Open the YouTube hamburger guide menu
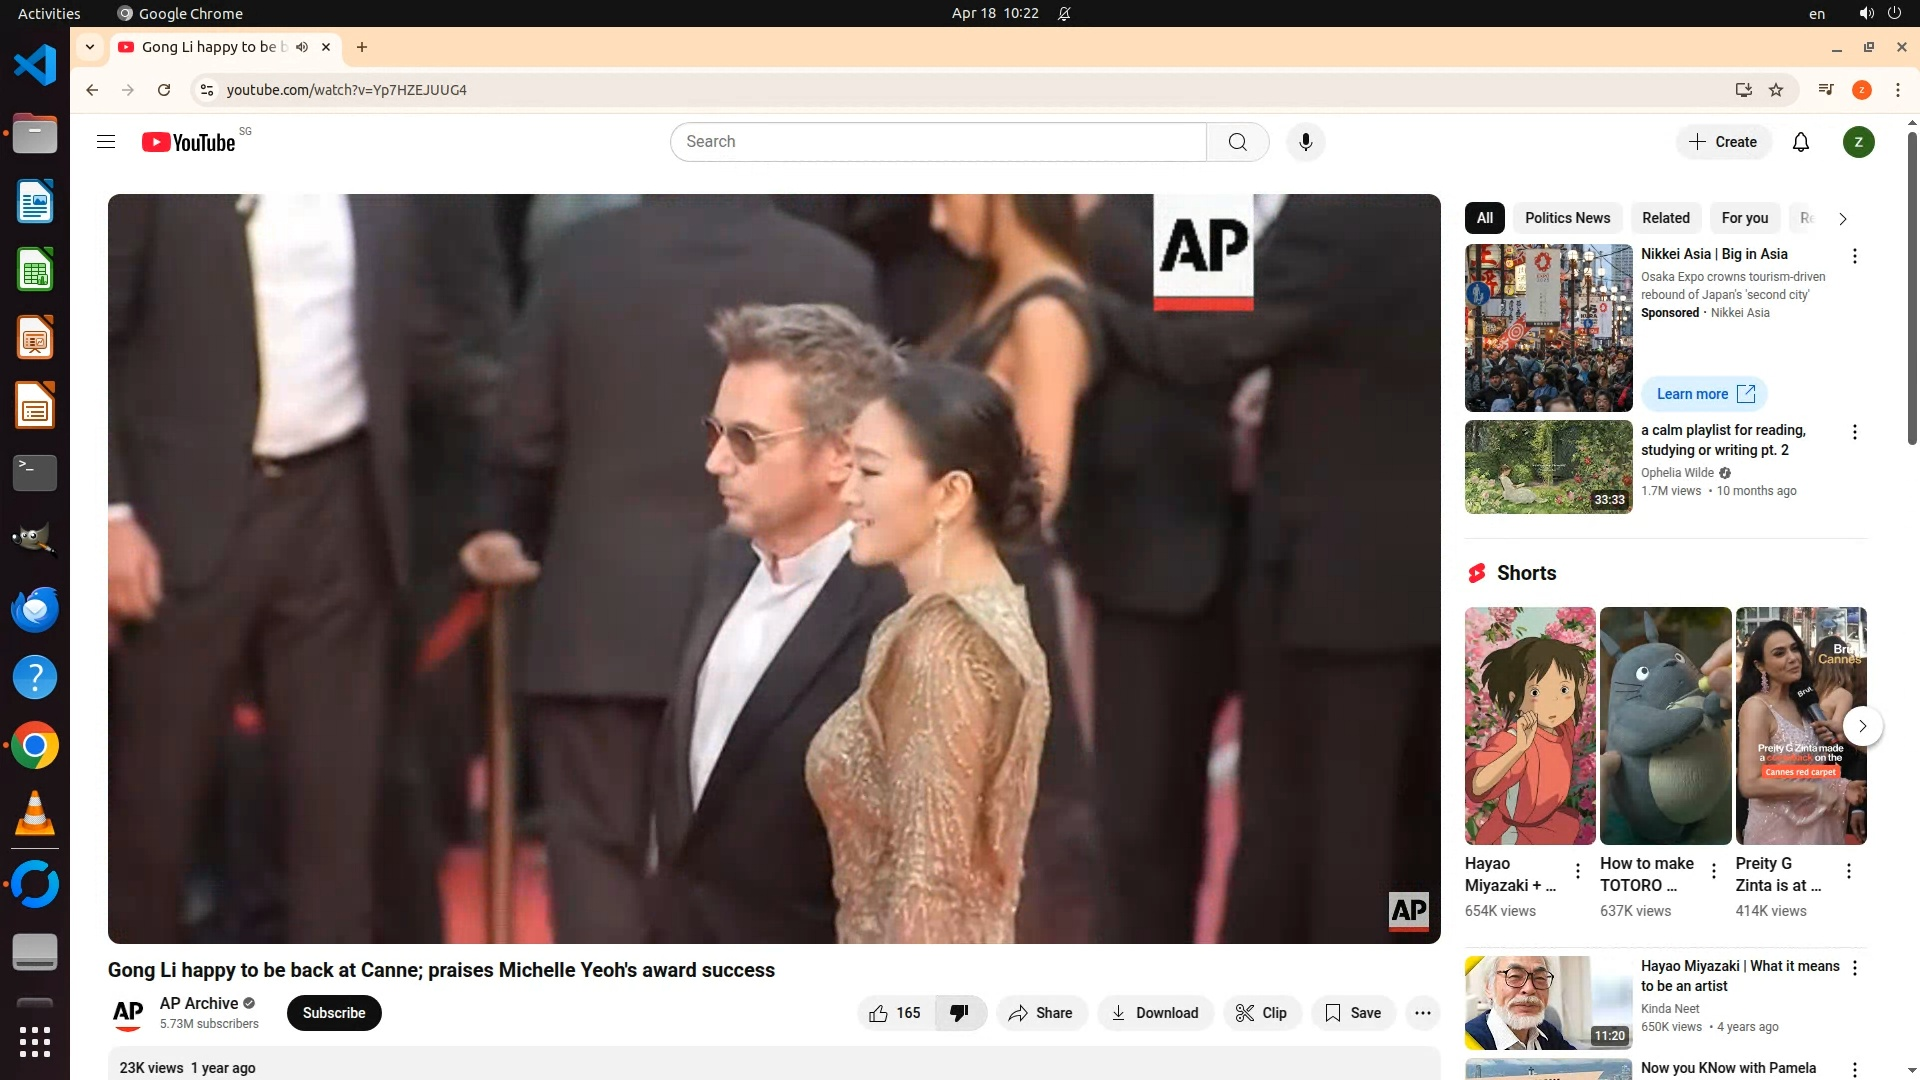Screen dimensions: 1920x1080 pos(106,142)
